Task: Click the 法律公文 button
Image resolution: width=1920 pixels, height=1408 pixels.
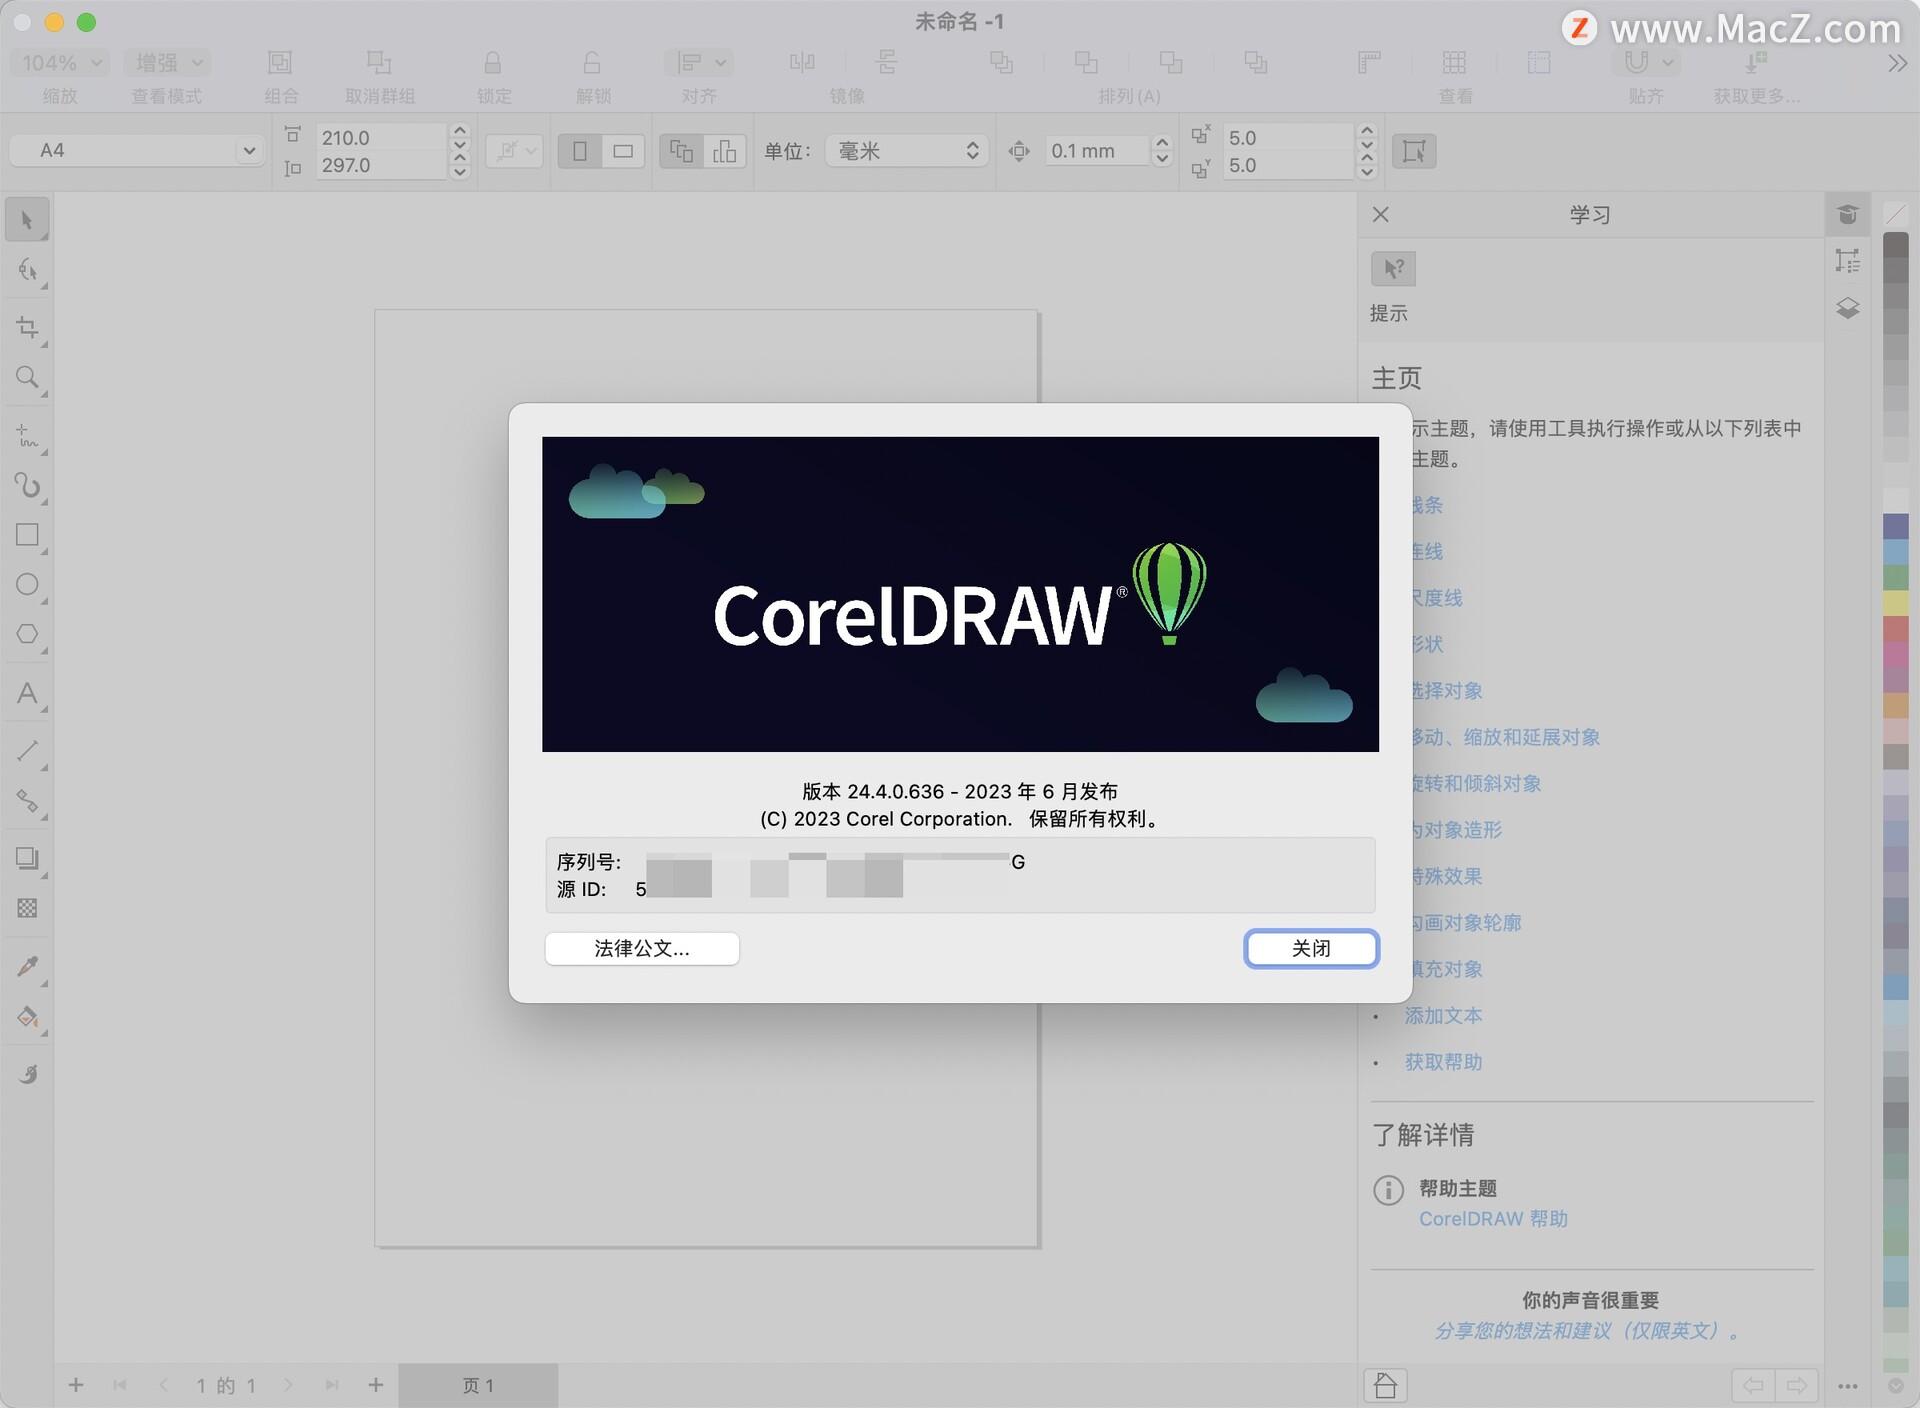Action: [641, 948]
